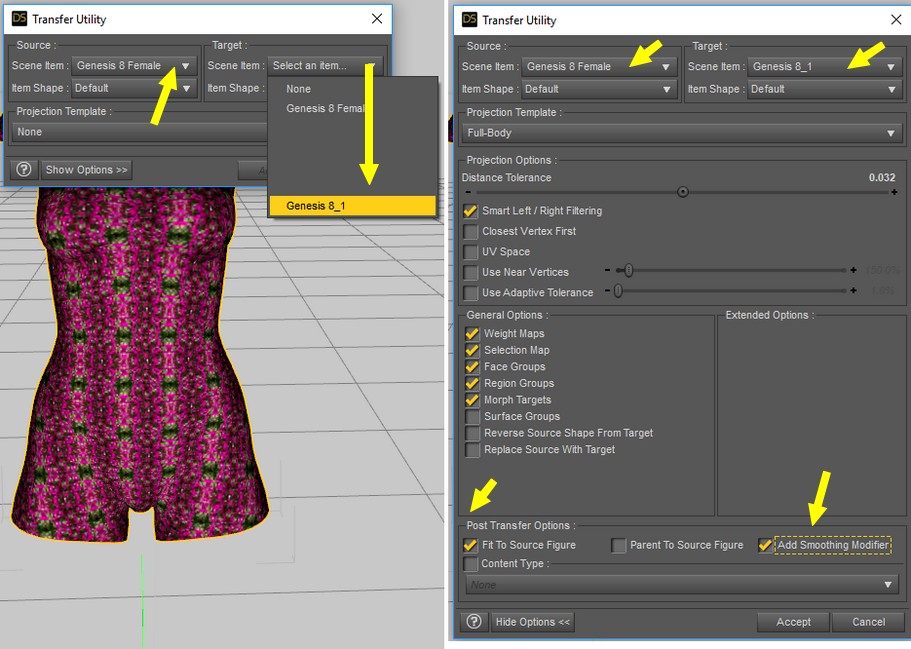Enable Surface Groups option
911x649 pixels.
(x=472, y=417)
